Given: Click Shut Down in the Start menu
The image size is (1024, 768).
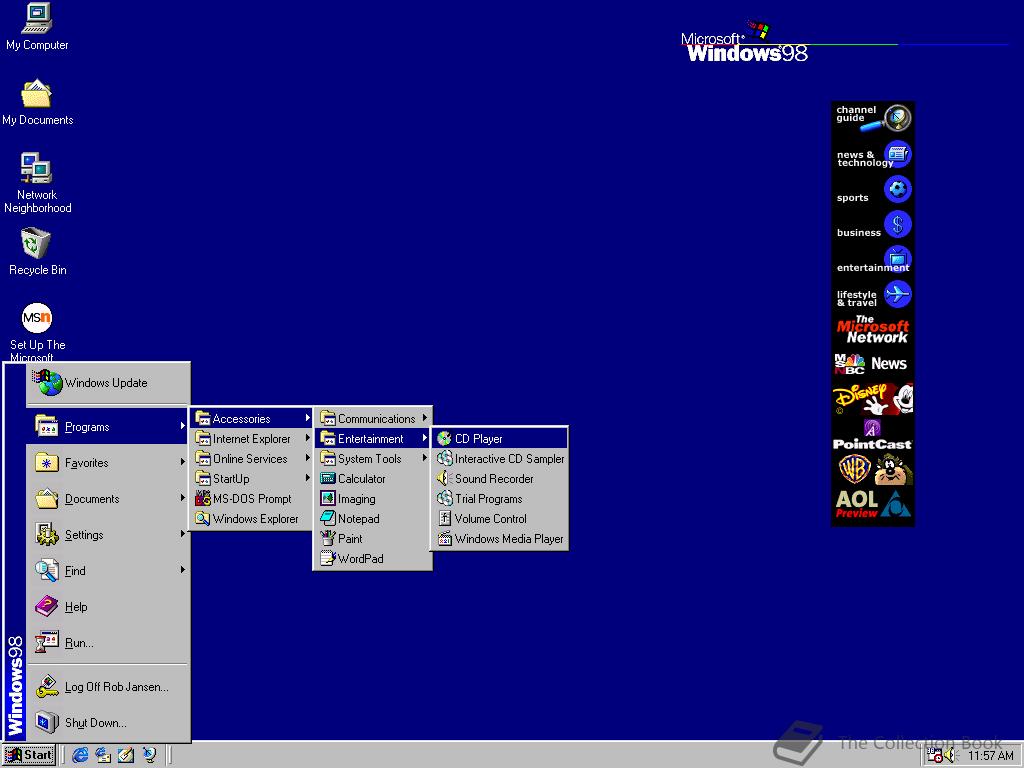Looking at the screenshot, I should pos(93,722).
